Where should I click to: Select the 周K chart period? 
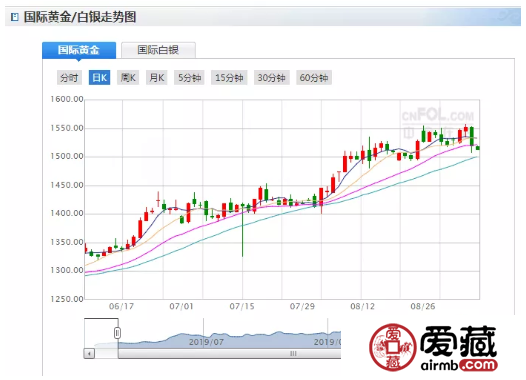[x=128, y=78]
